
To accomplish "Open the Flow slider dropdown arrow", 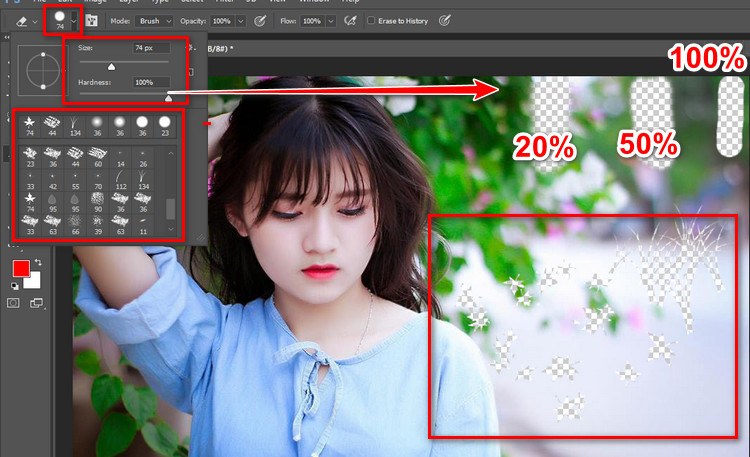I will (331, 21).
